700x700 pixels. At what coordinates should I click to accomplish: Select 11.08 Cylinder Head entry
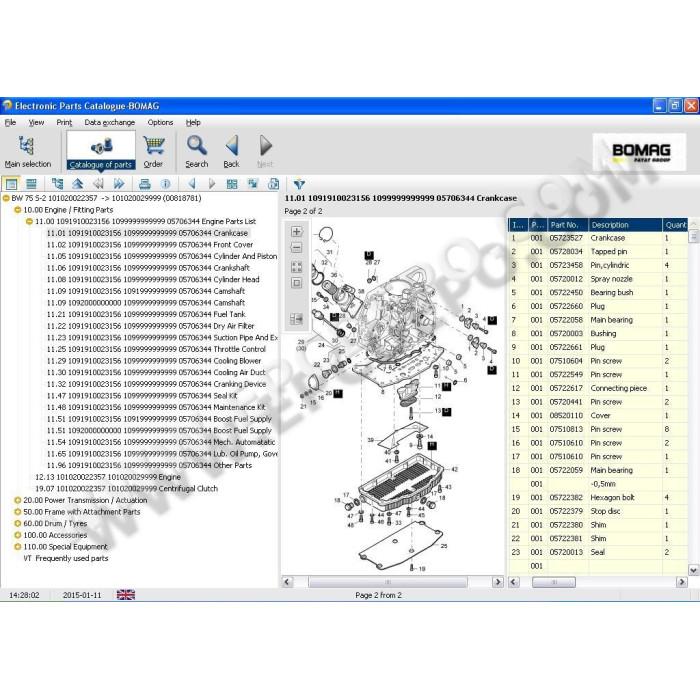(153, 279)
